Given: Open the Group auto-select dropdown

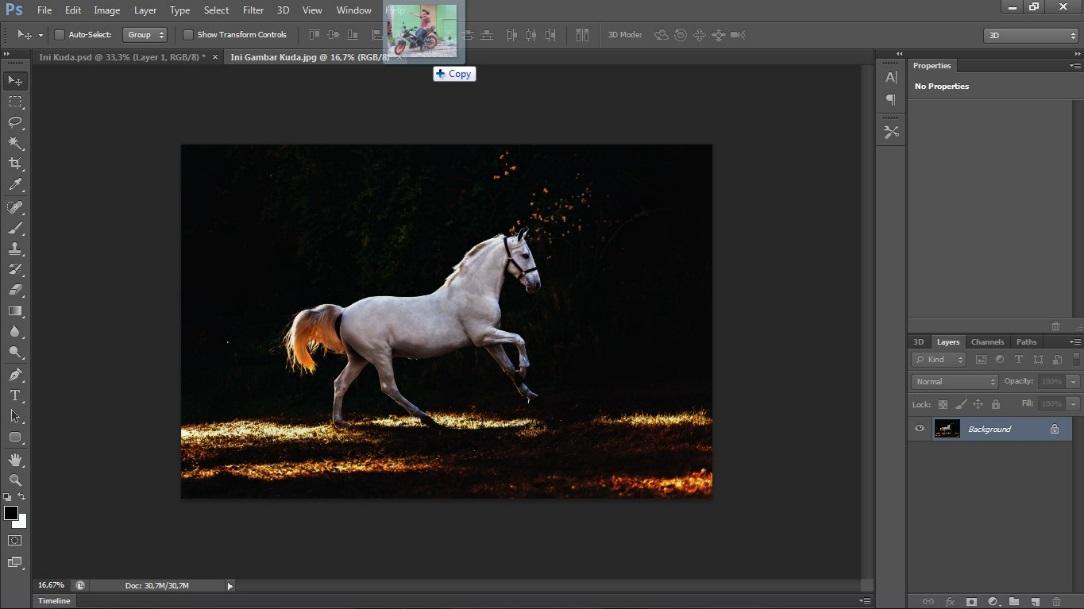Looking at the screenshot, I should (x=144, y=35).
